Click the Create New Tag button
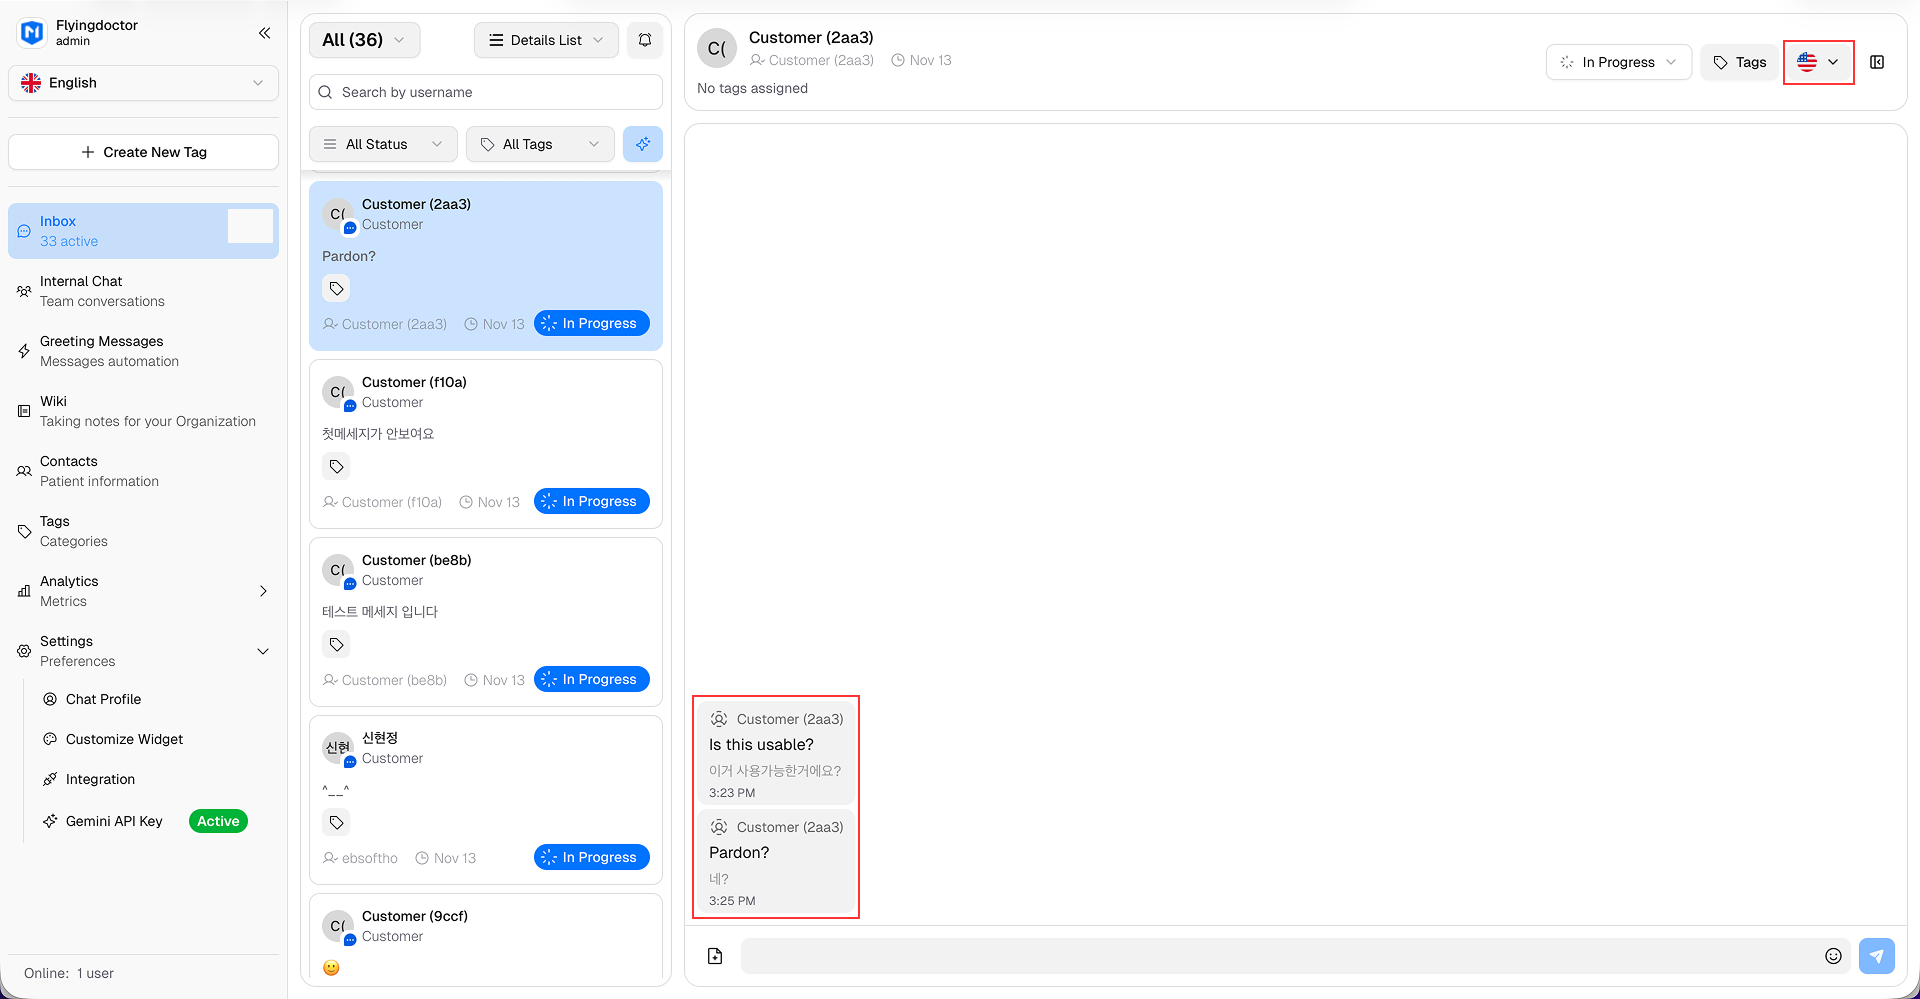 pyautogui.click(x=143, y=152)
